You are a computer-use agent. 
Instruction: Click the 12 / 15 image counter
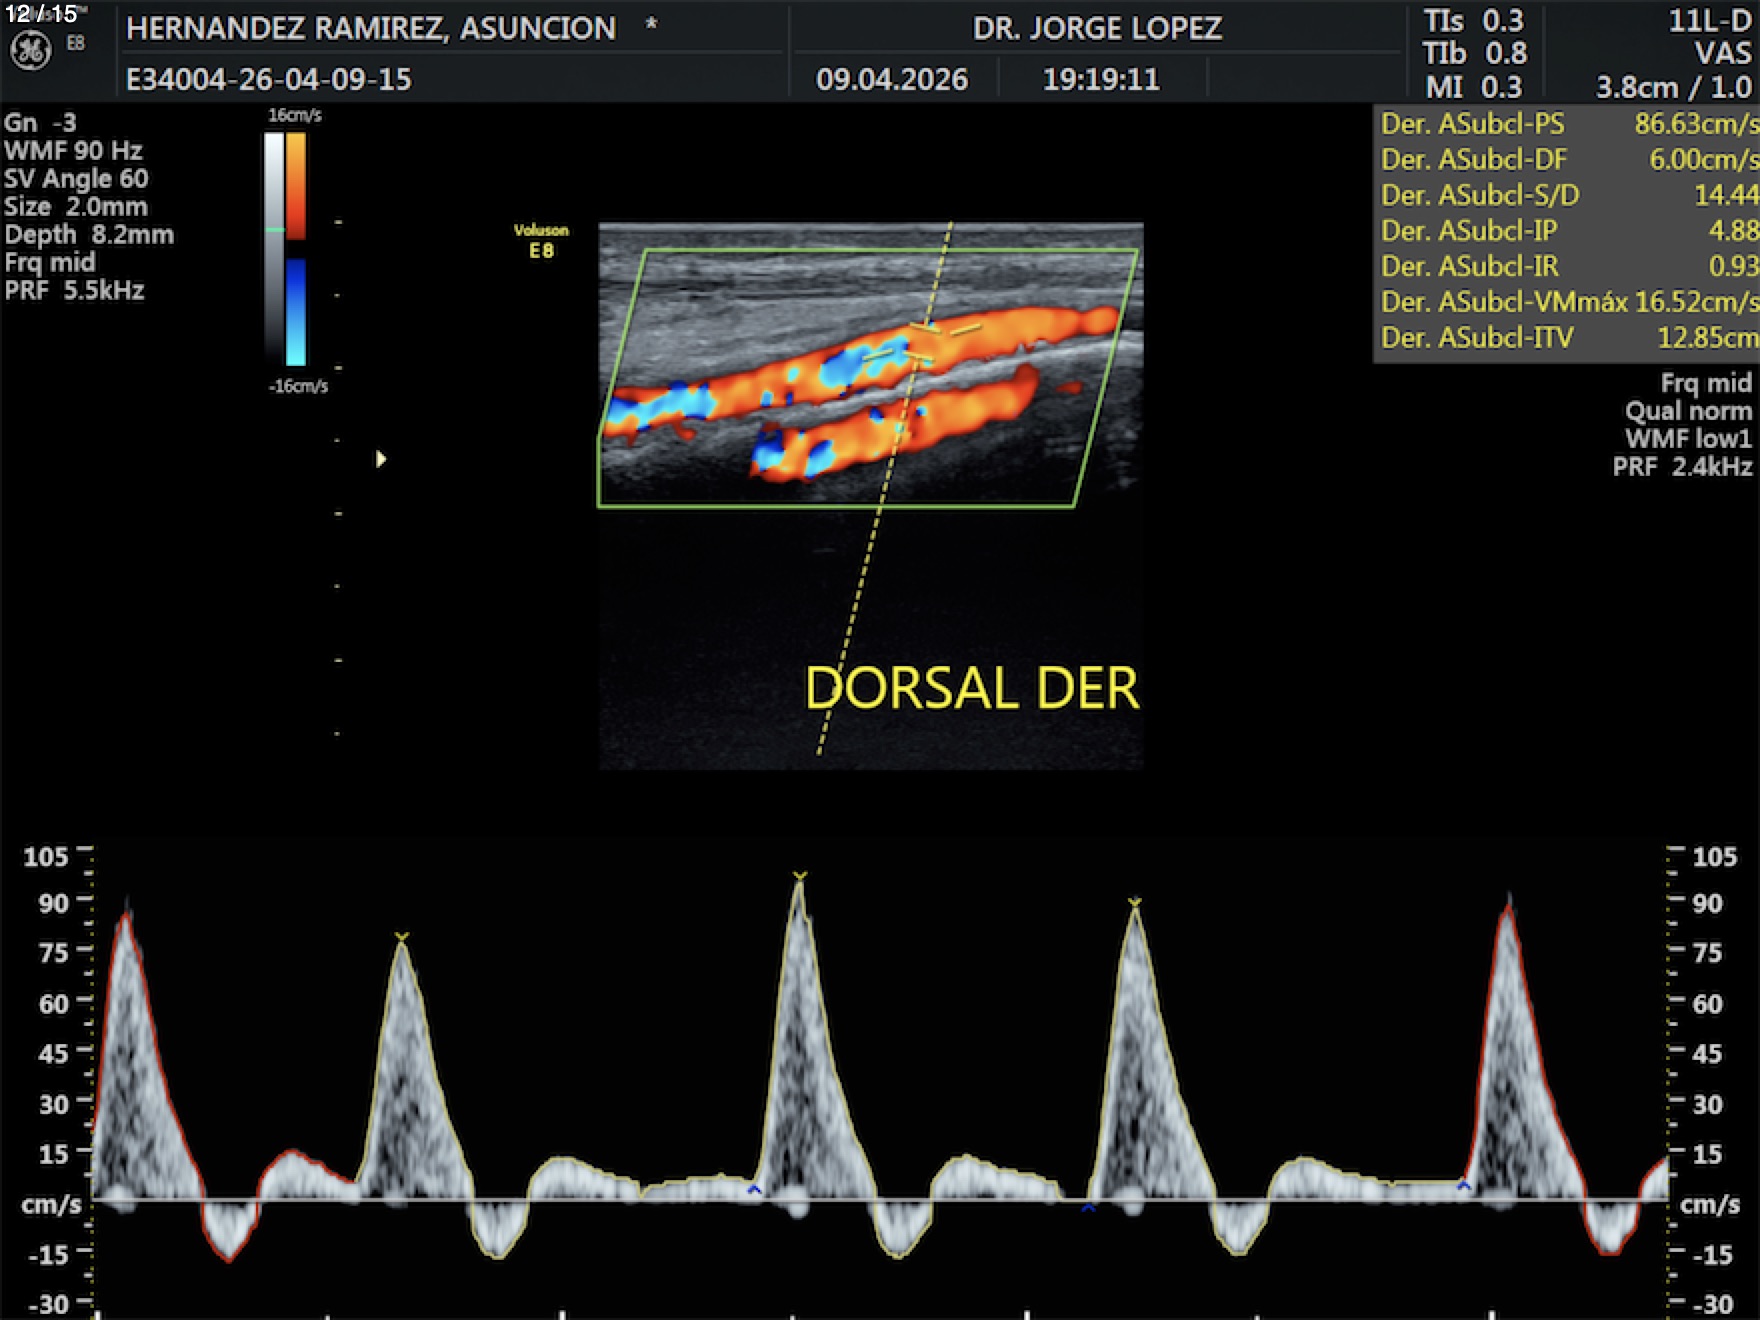(x=41, y=14)
